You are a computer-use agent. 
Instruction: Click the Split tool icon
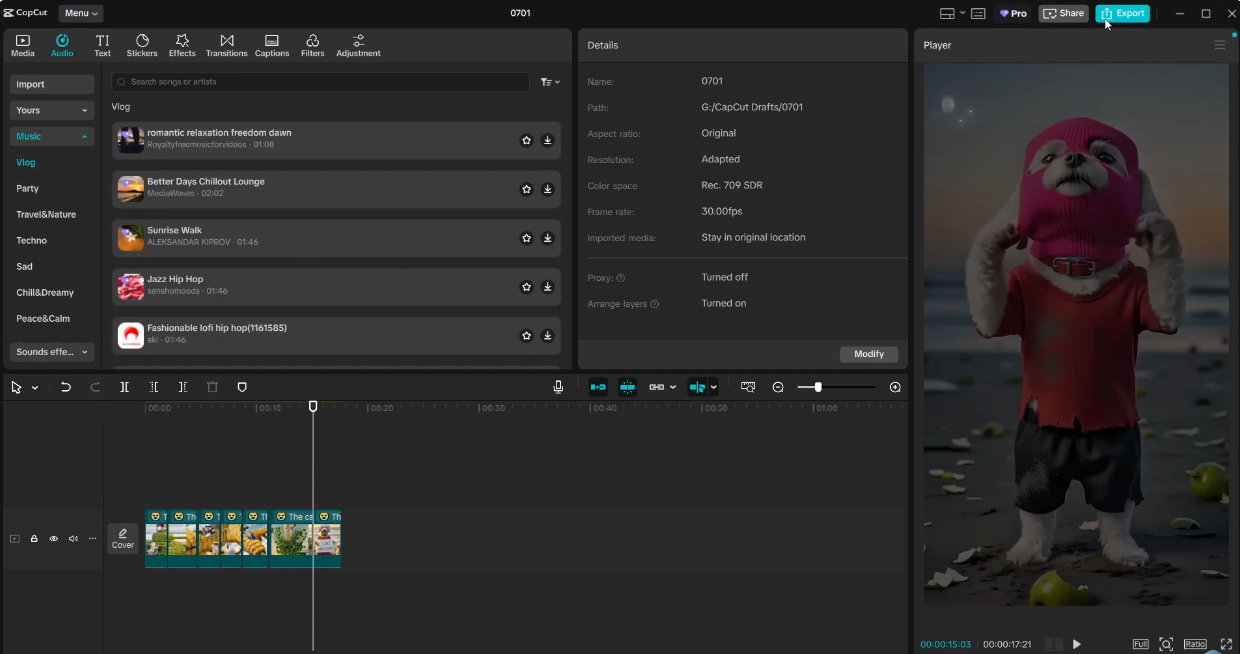(124, 387)
